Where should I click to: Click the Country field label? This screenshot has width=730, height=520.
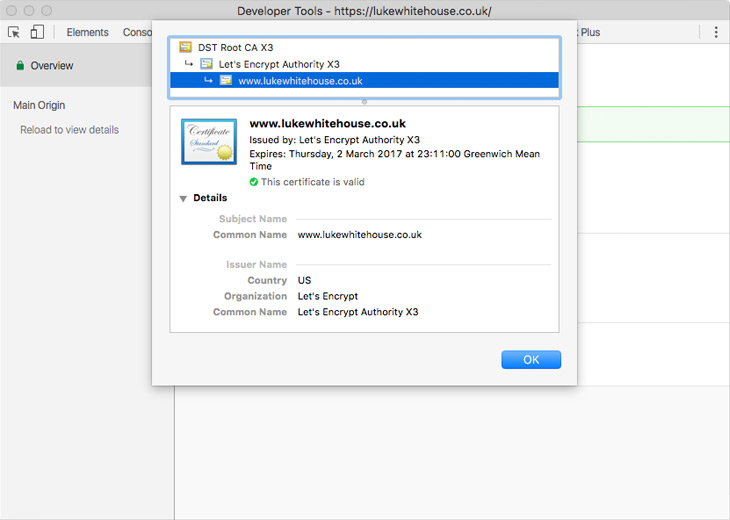point(267,280)
